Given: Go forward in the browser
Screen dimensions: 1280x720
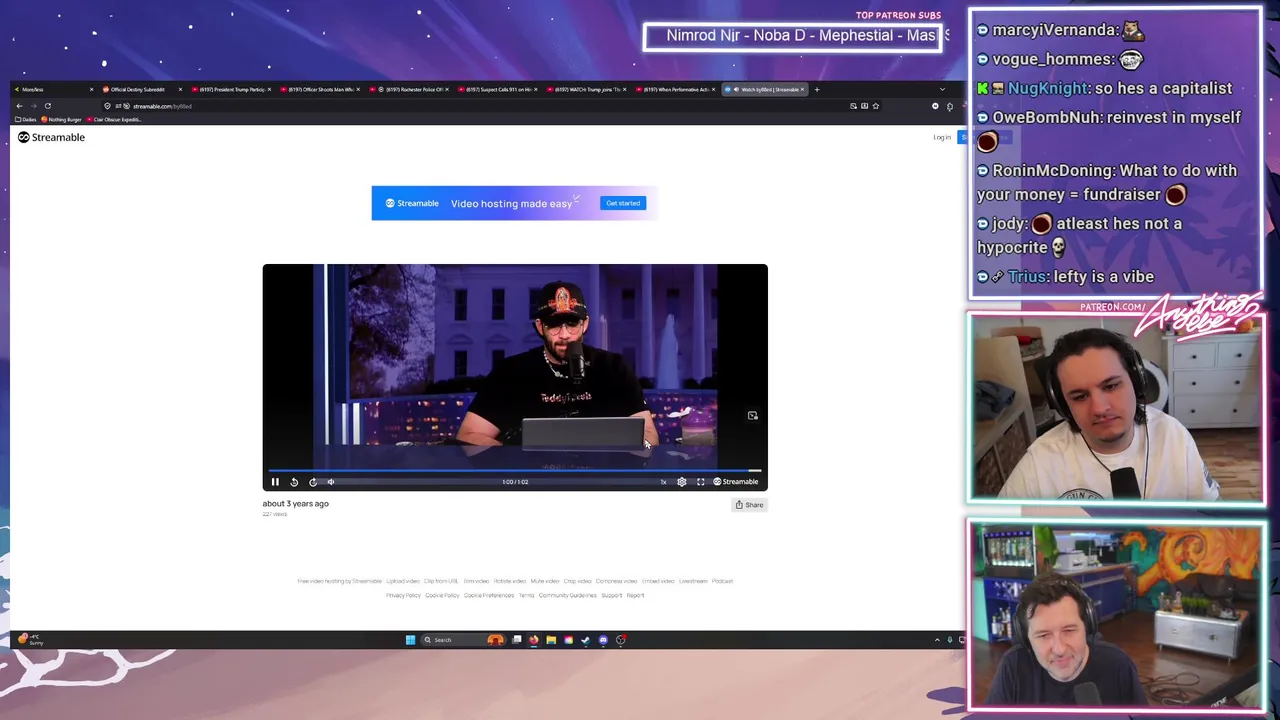Looking at the screenshot, I should (x=33, y=106).
